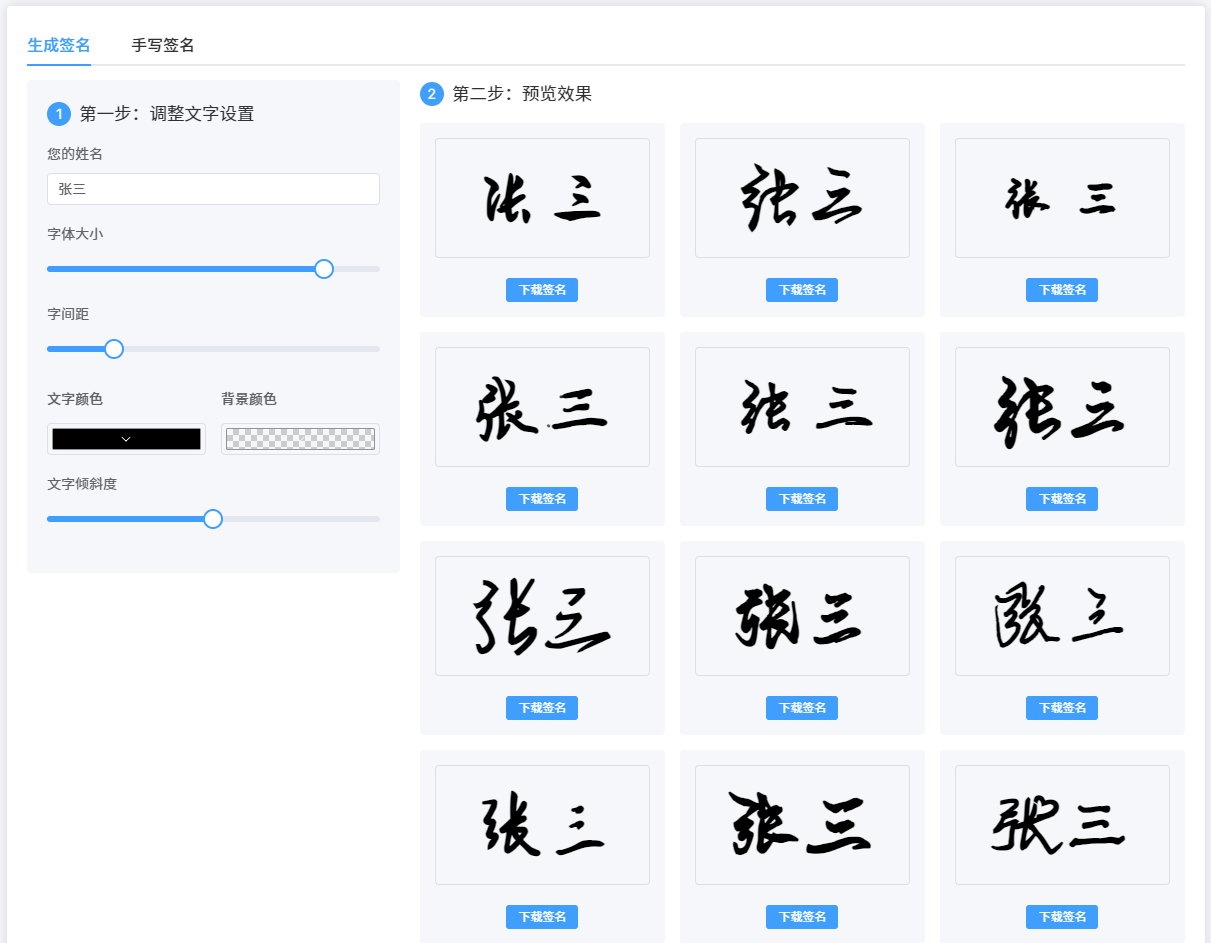Click the step 2 circle icon
The height and width of the screenshot is (943, 1211).
[430, 94]
